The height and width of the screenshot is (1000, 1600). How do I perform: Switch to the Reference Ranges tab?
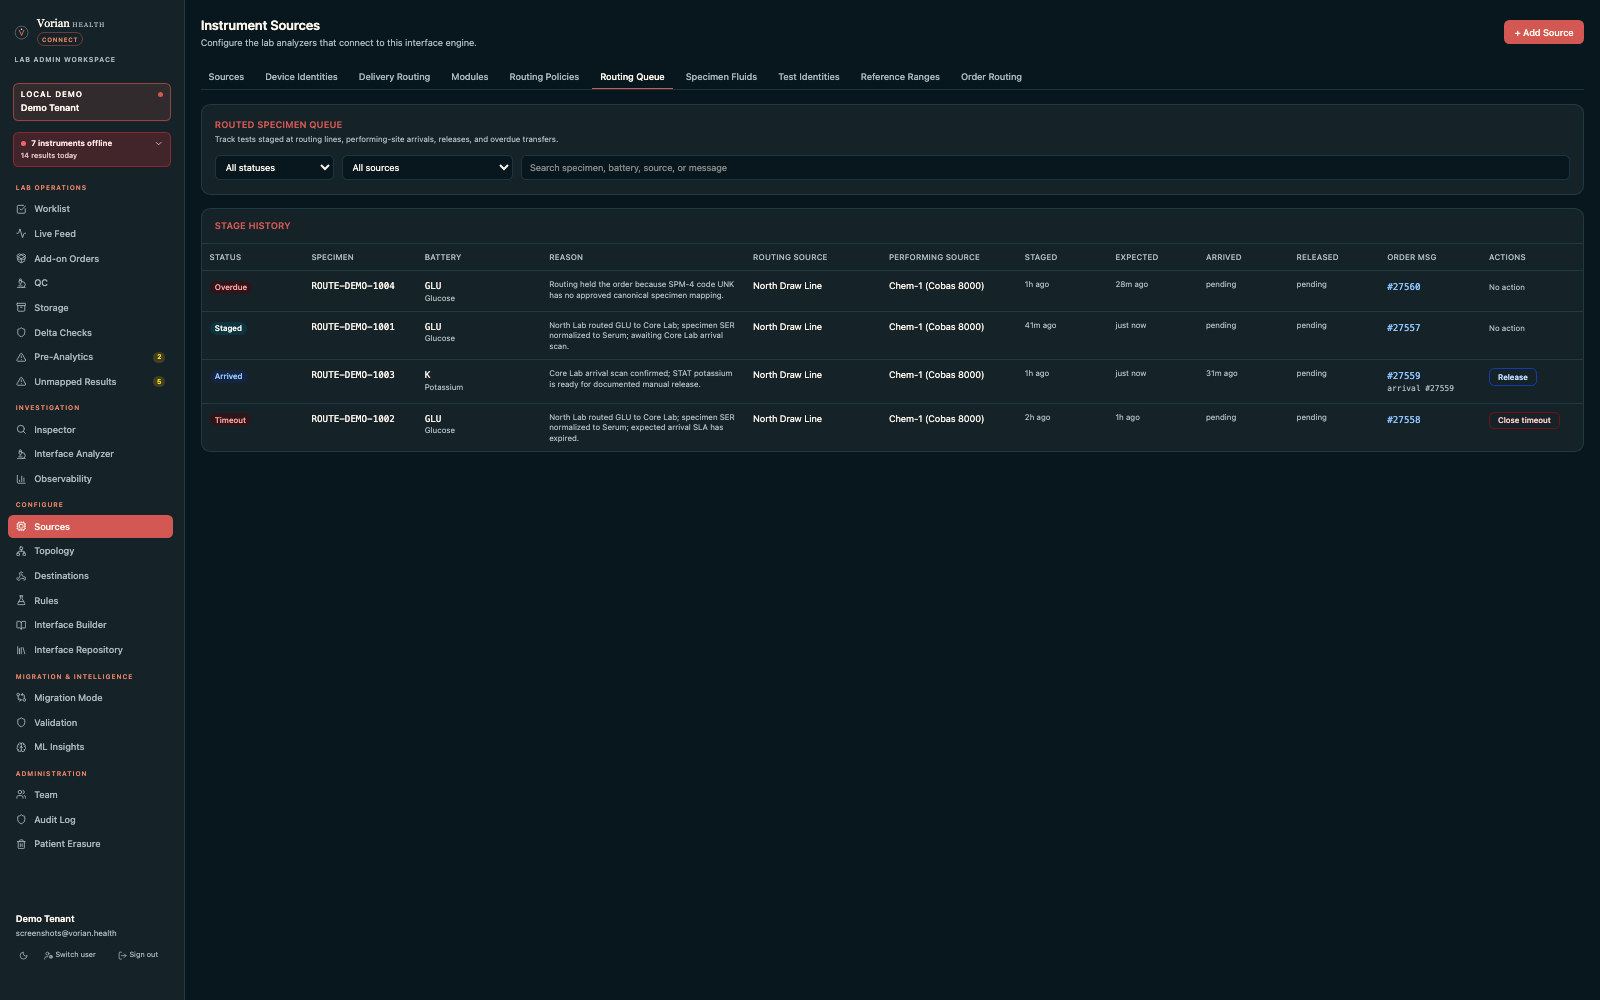900,77
